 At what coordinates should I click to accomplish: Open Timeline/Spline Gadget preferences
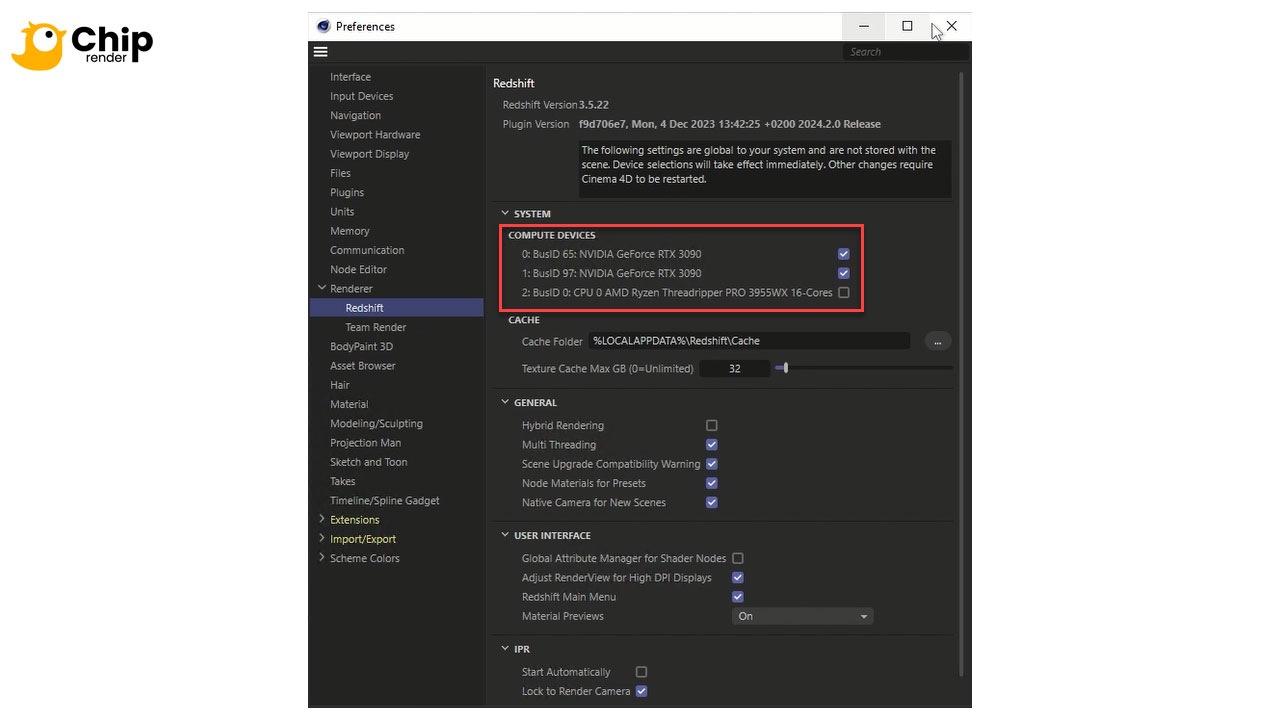coord(385,500)
